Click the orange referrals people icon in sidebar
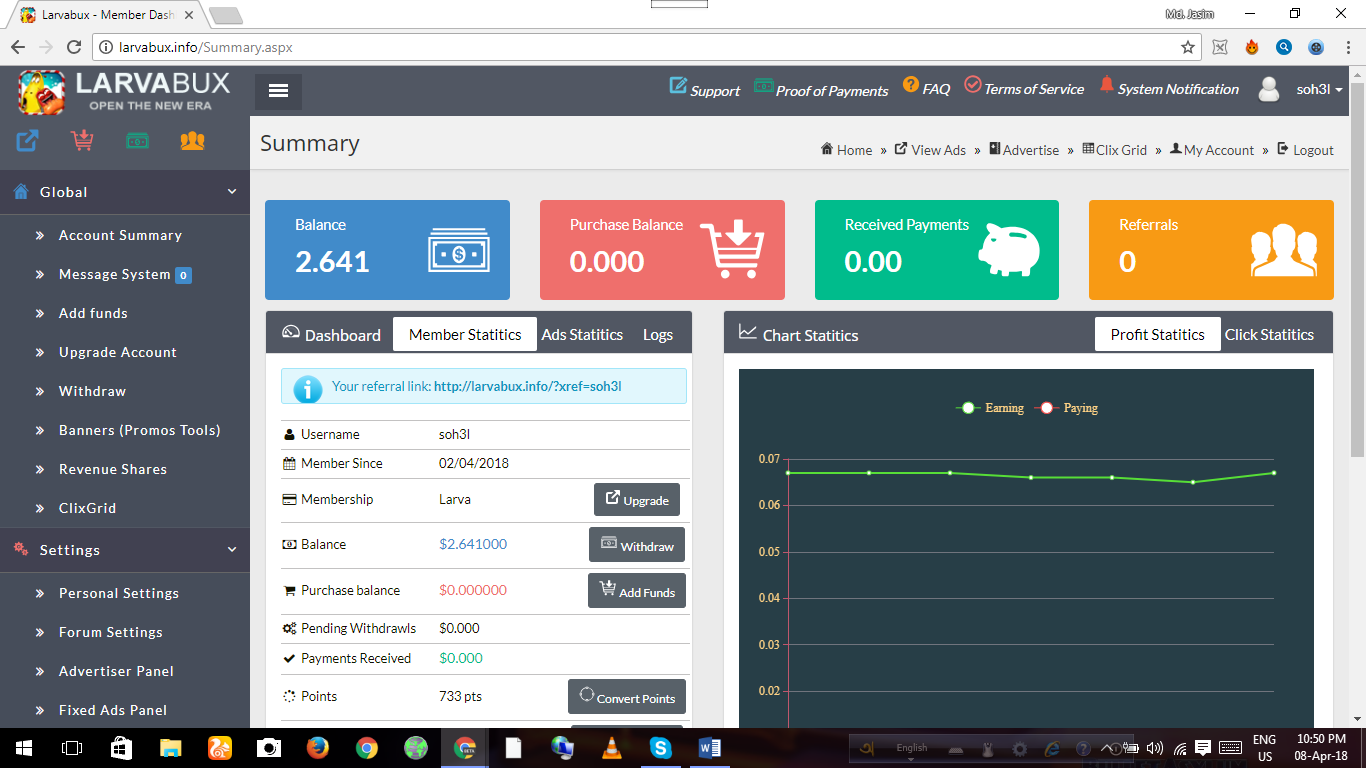This screenshot has width=1366, height=768. pyautogui.click(x=192, y=141)
